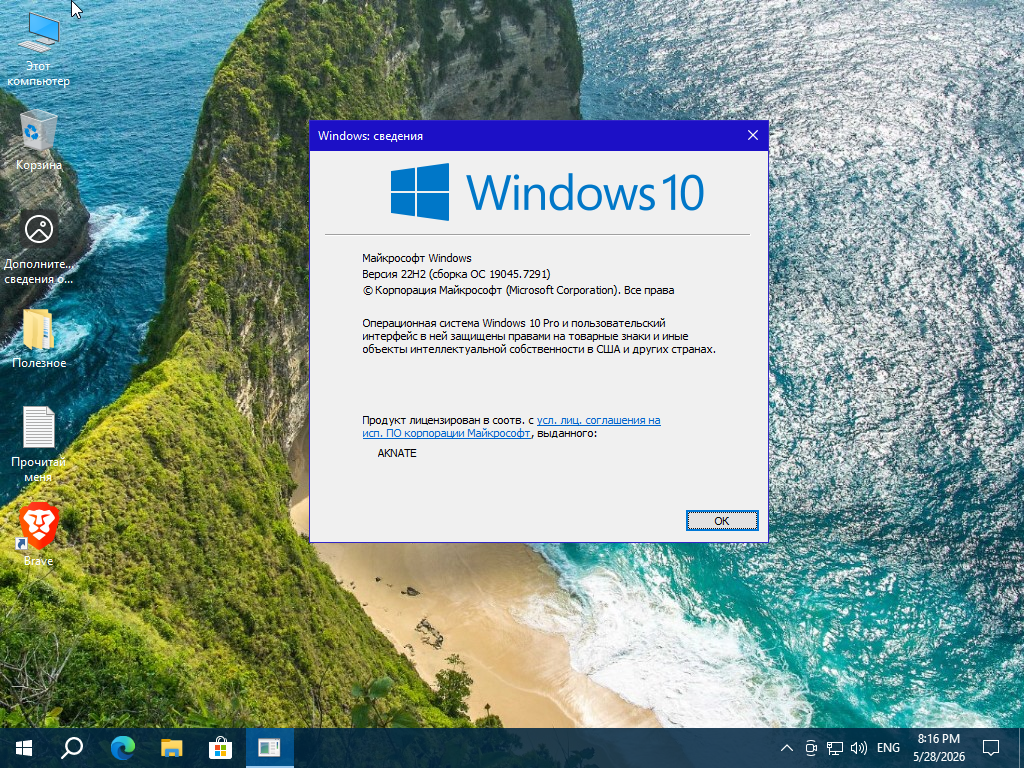Viewport: 1024px width, 768px height.
Task: Click the 'Операционная система Windows 10 Pro' paragraph
Action: (539, 336)
